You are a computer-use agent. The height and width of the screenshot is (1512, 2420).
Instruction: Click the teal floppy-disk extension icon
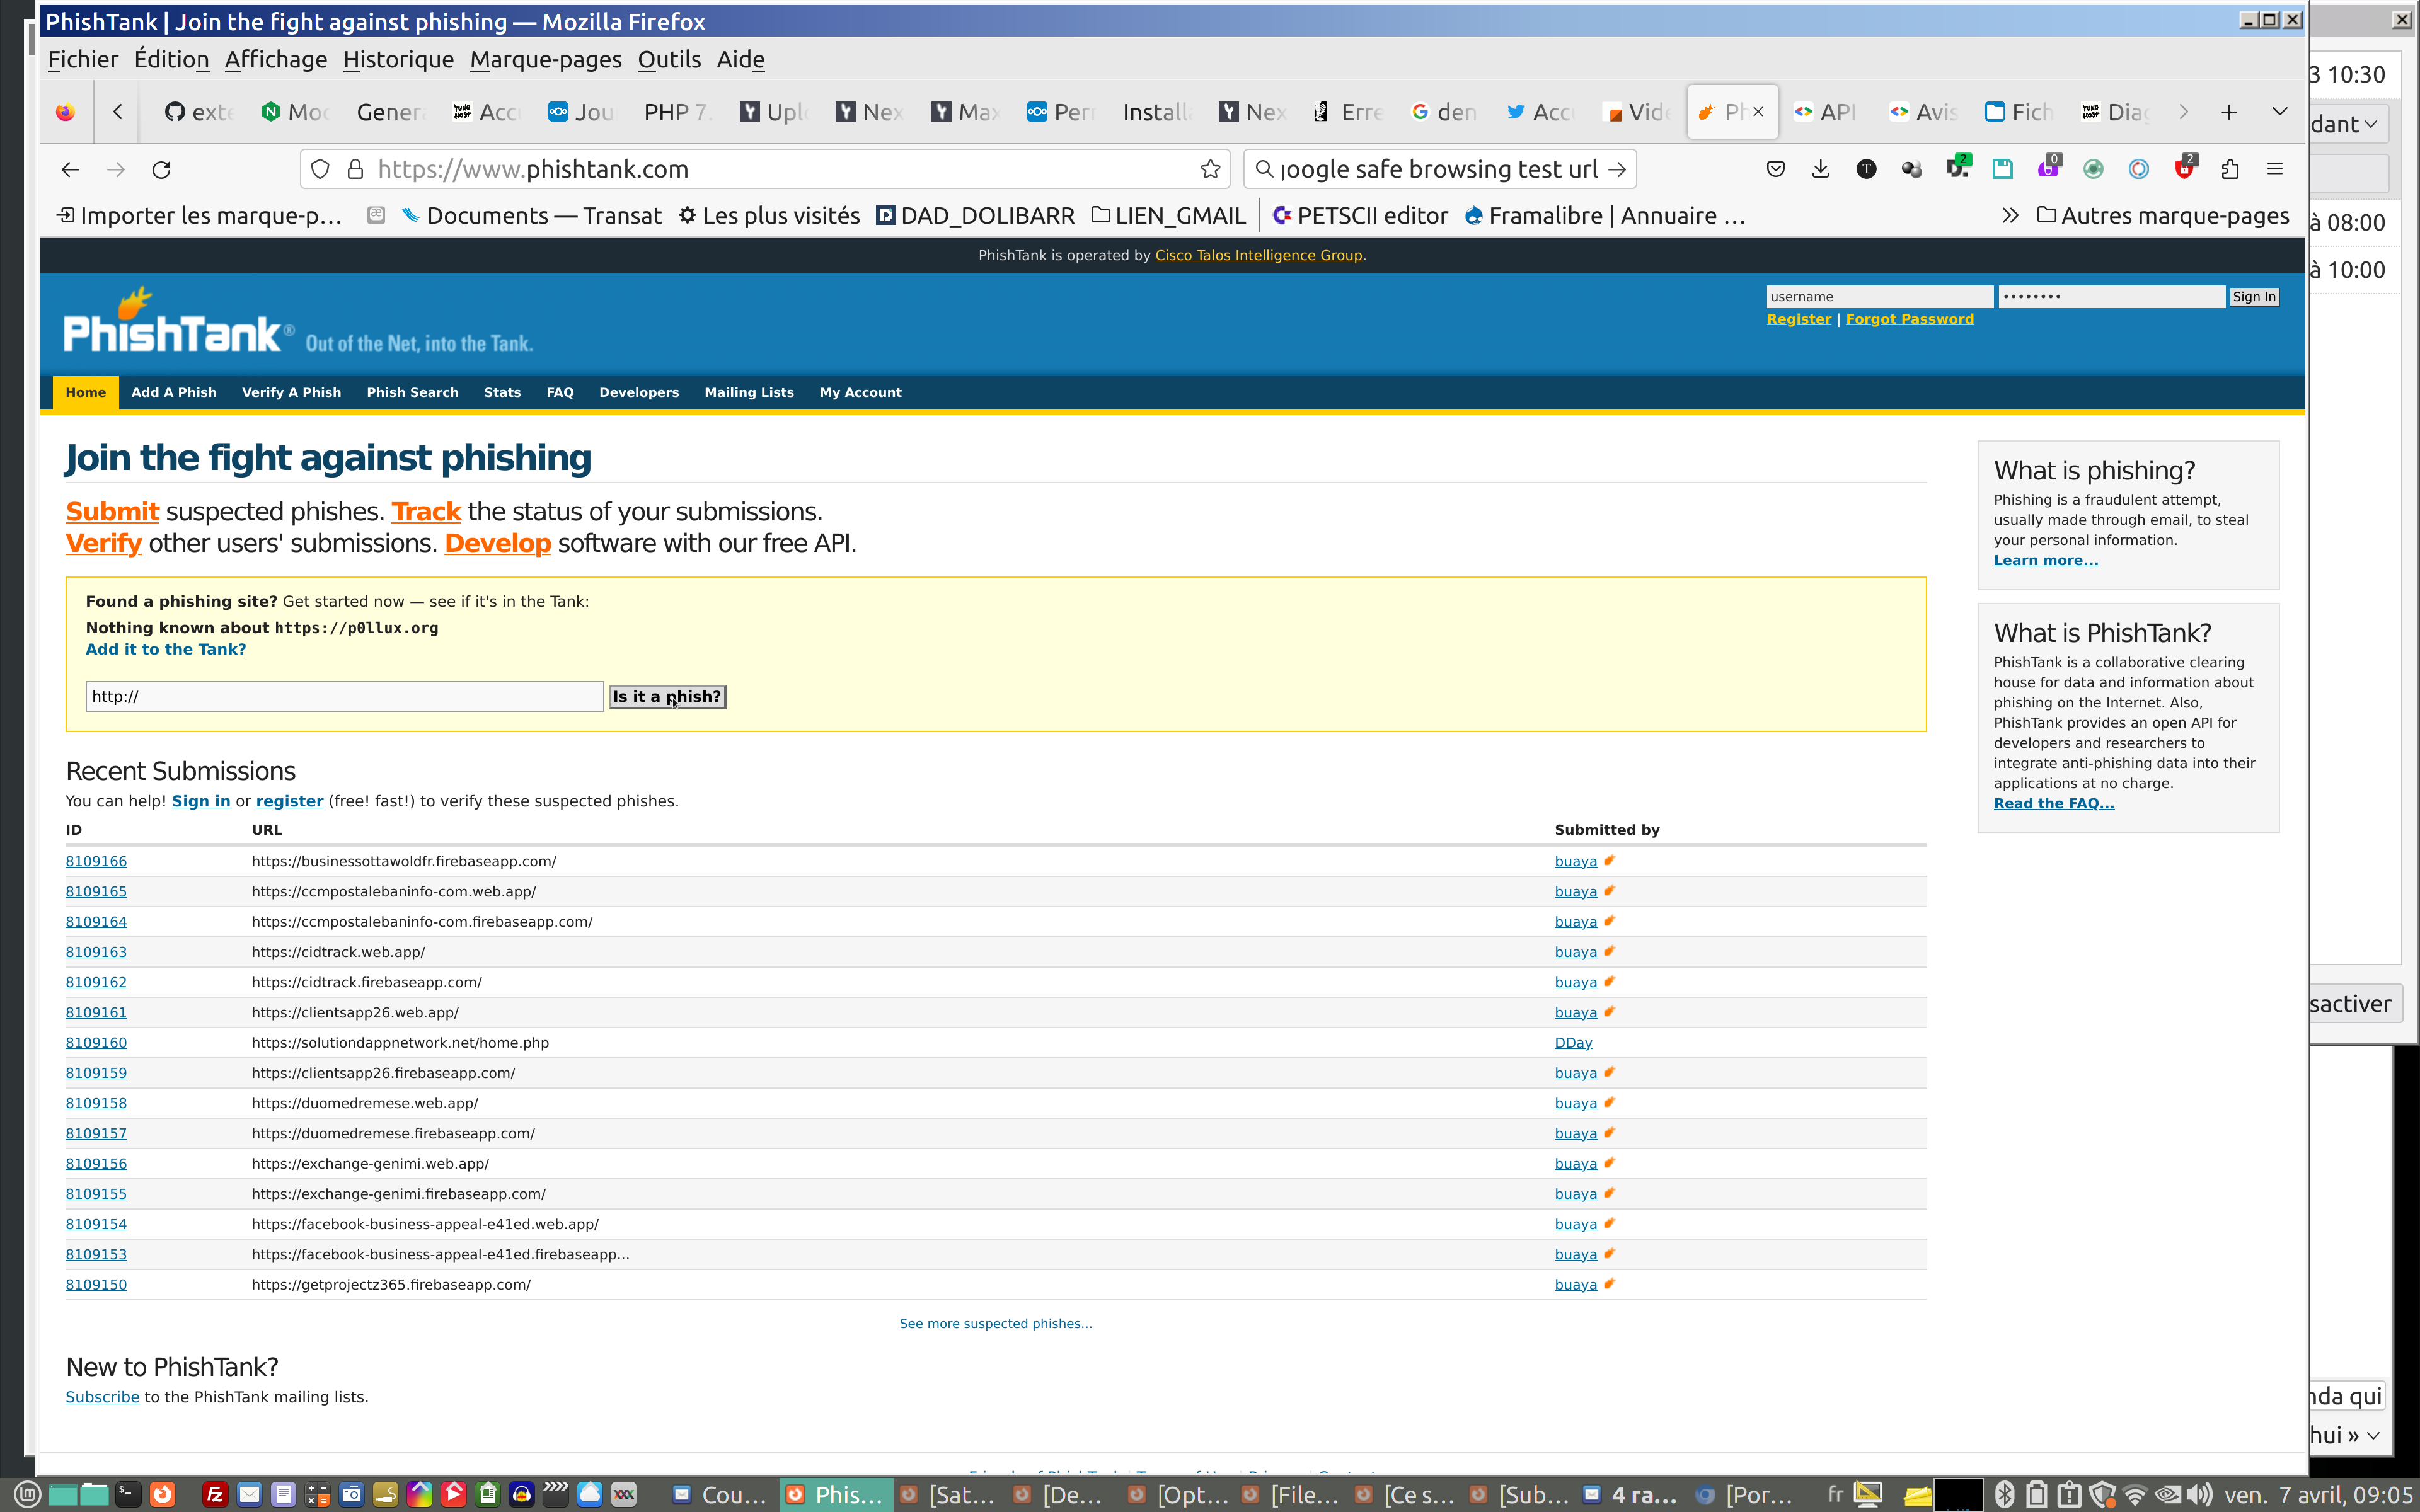tap(2002, 169)
